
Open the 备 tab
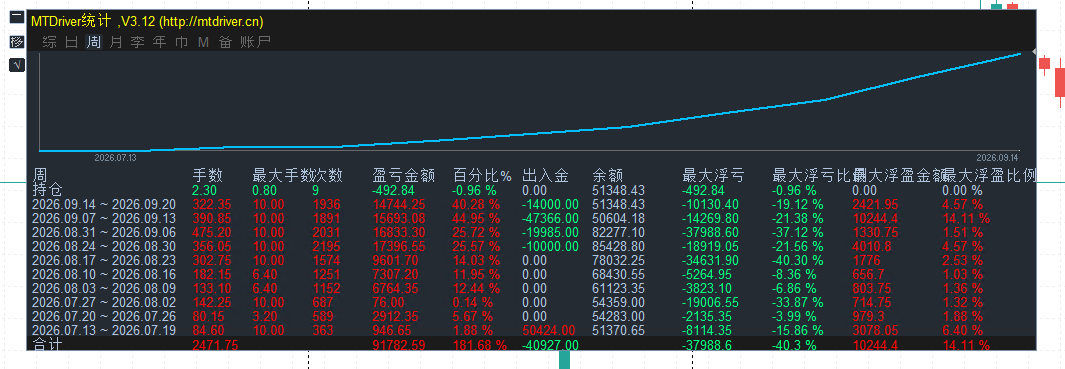point(225,42)
